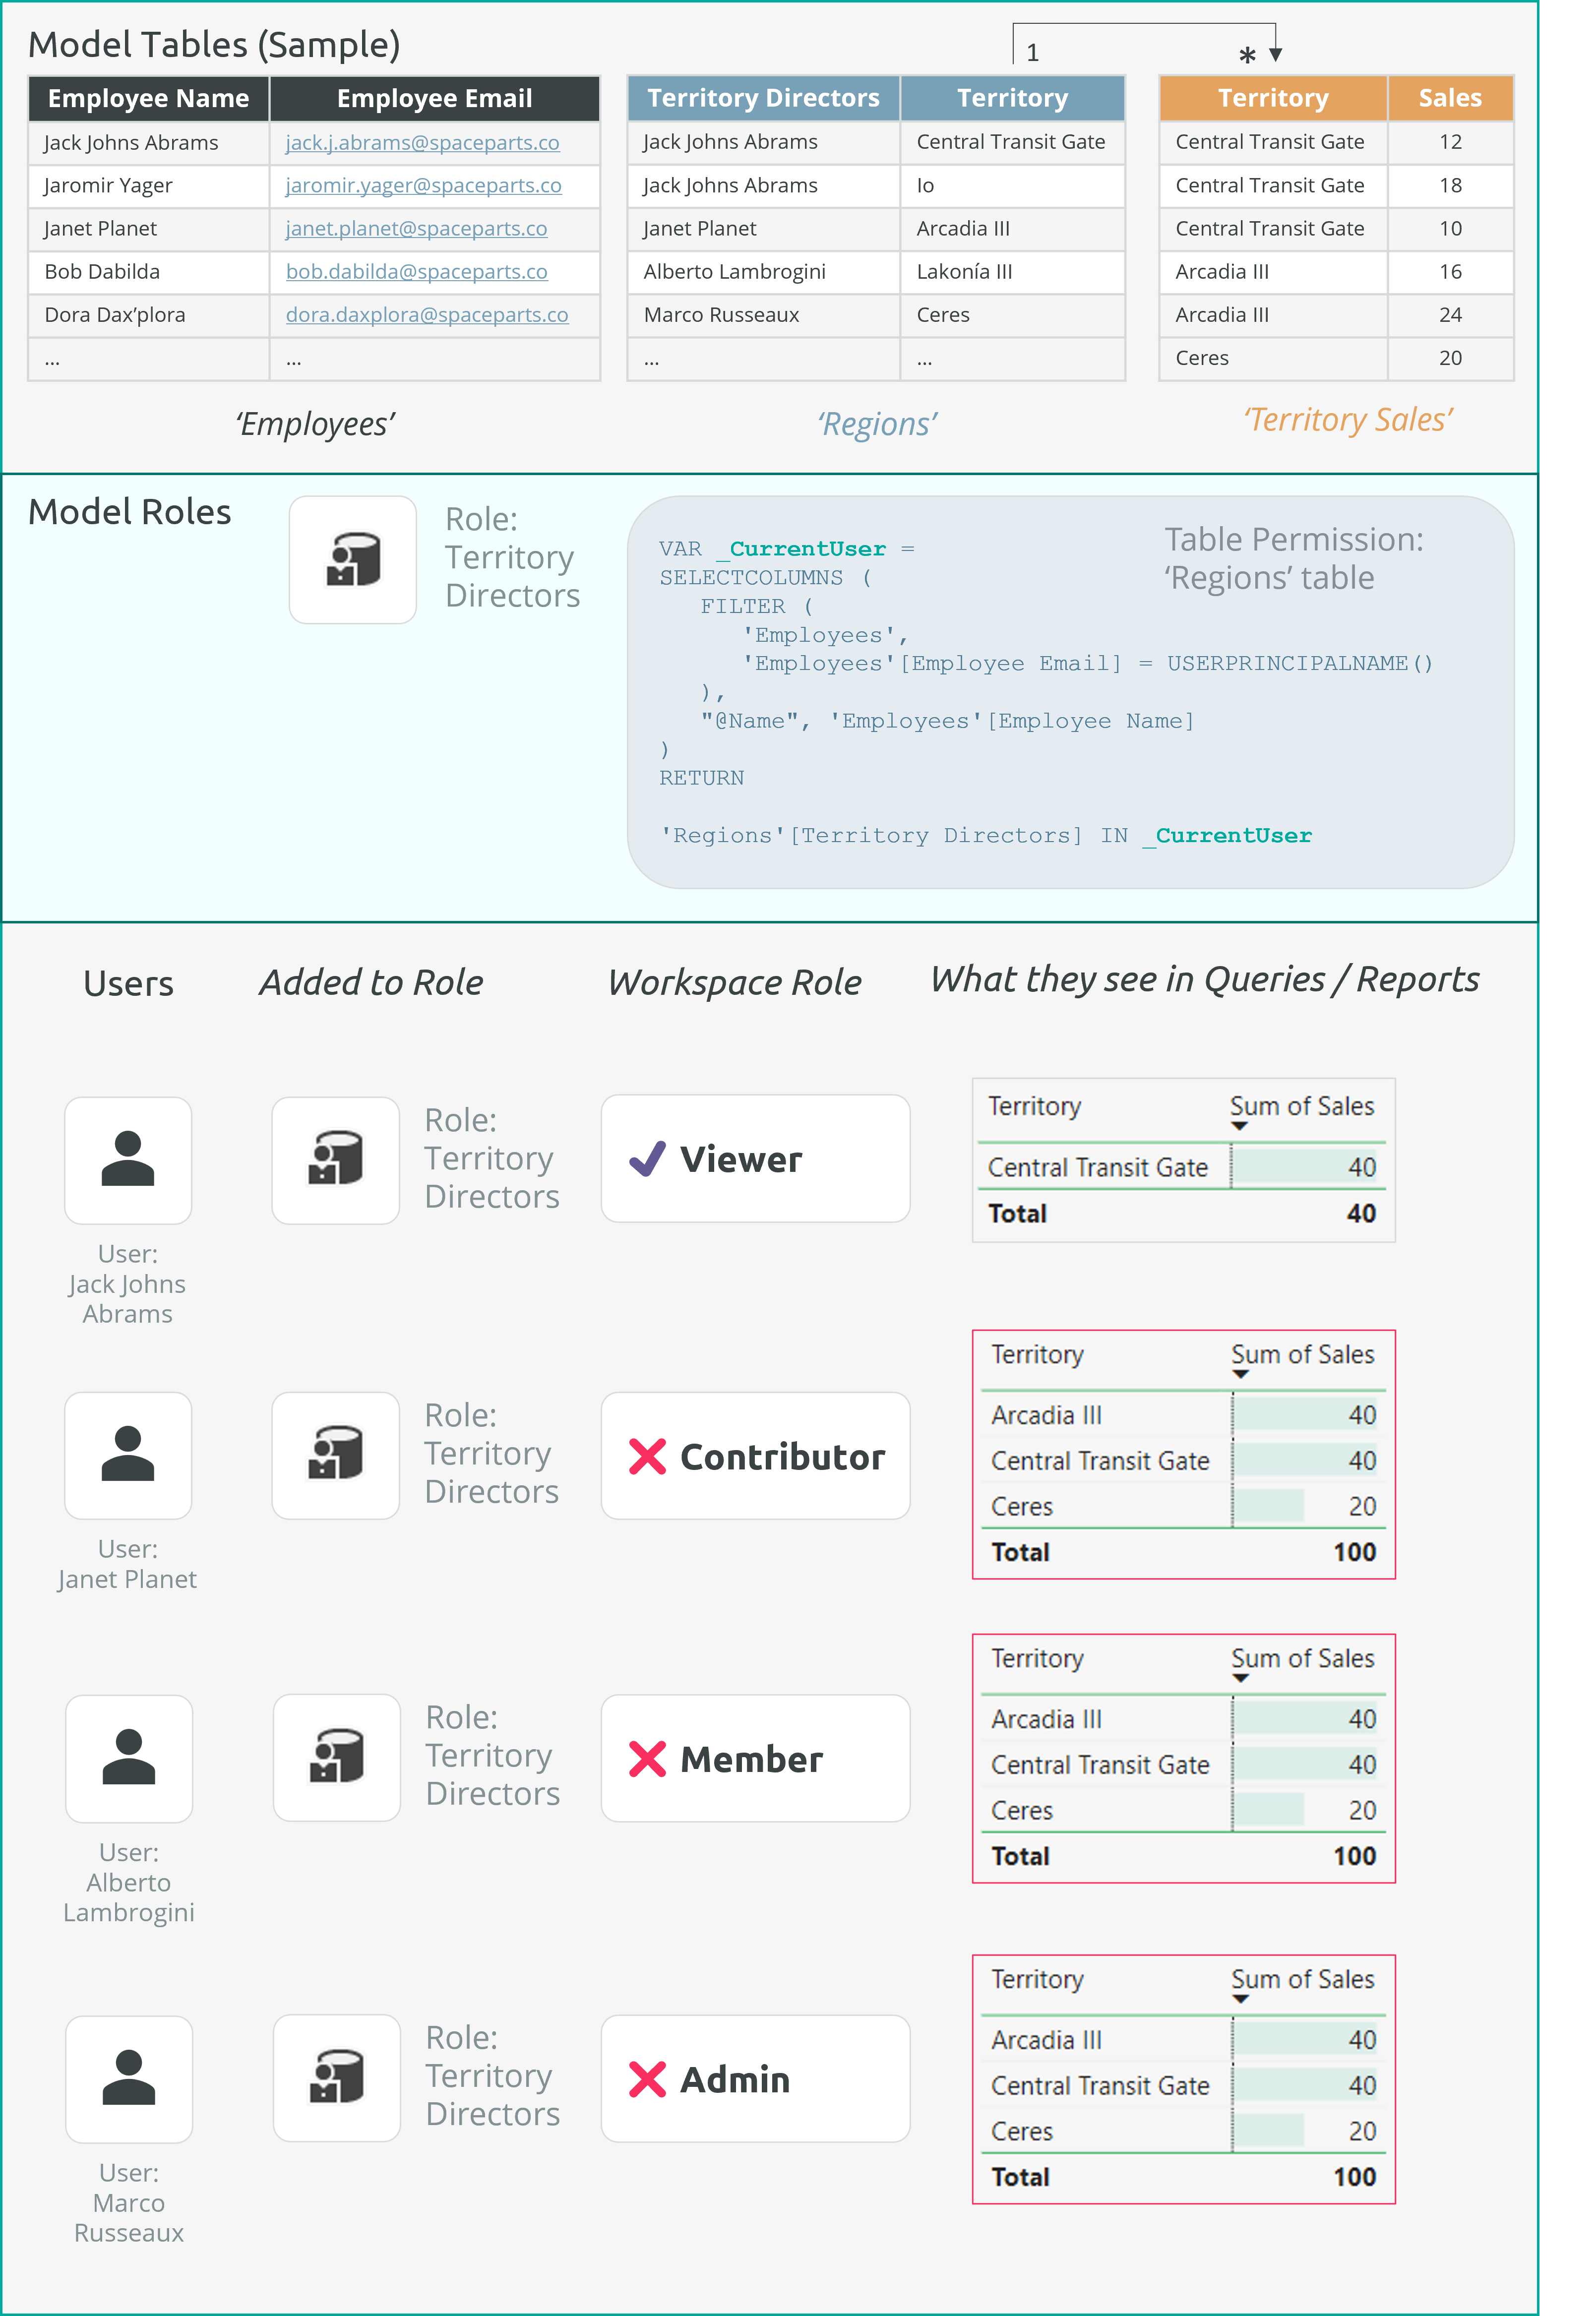This screenshot has height=2316, width=1596.
Task: Open dora.daxplora@spaceparts.co email link
Action: click(x=427, y=315)
